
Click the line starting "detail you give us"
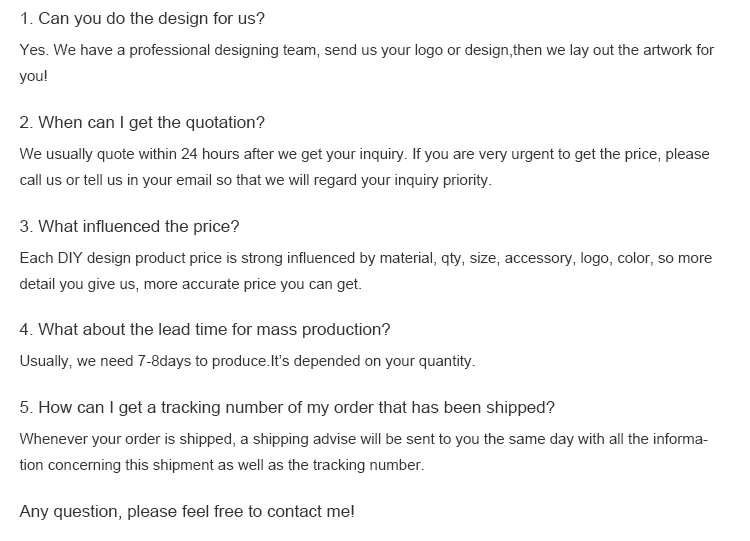190,284
